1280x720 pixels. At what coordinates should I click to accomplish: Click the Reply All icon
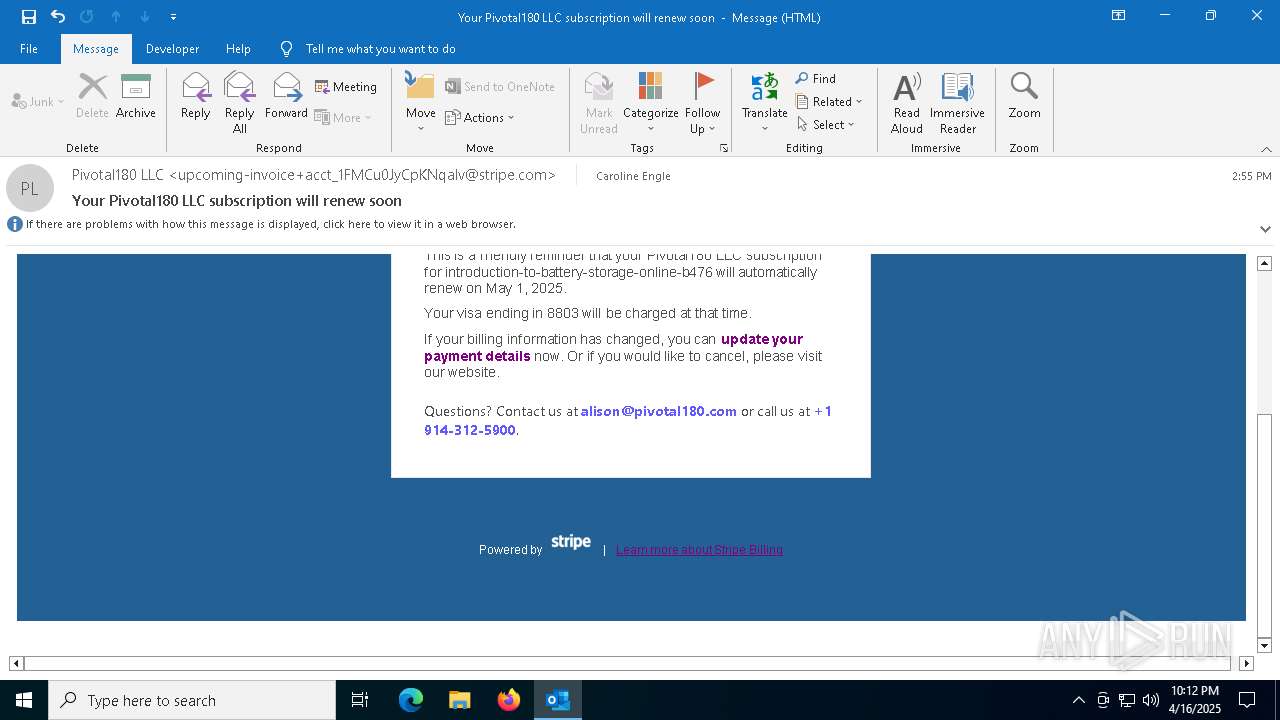240,102
